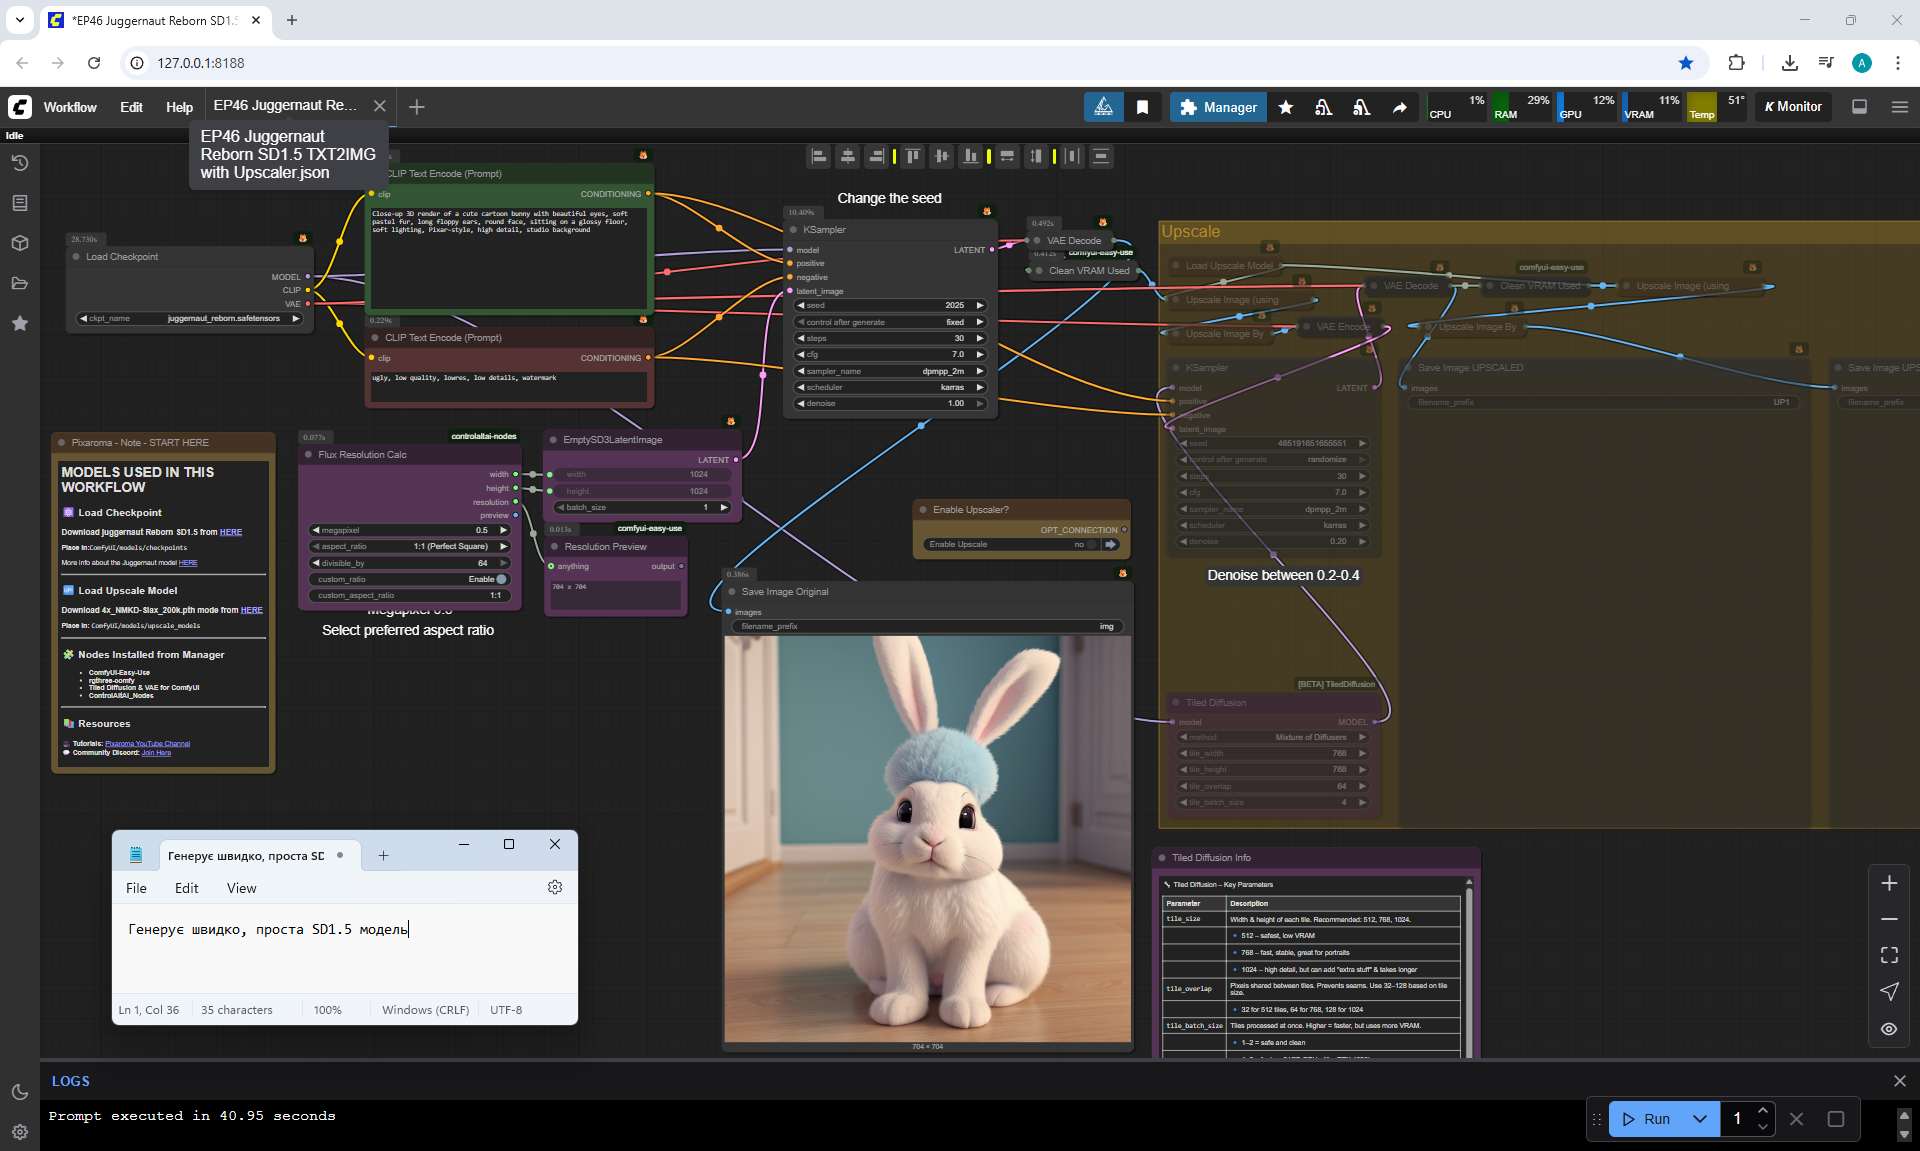Open queue history sidebar icon
This screenshot has height=1151, width=1920.
point(20,163)
